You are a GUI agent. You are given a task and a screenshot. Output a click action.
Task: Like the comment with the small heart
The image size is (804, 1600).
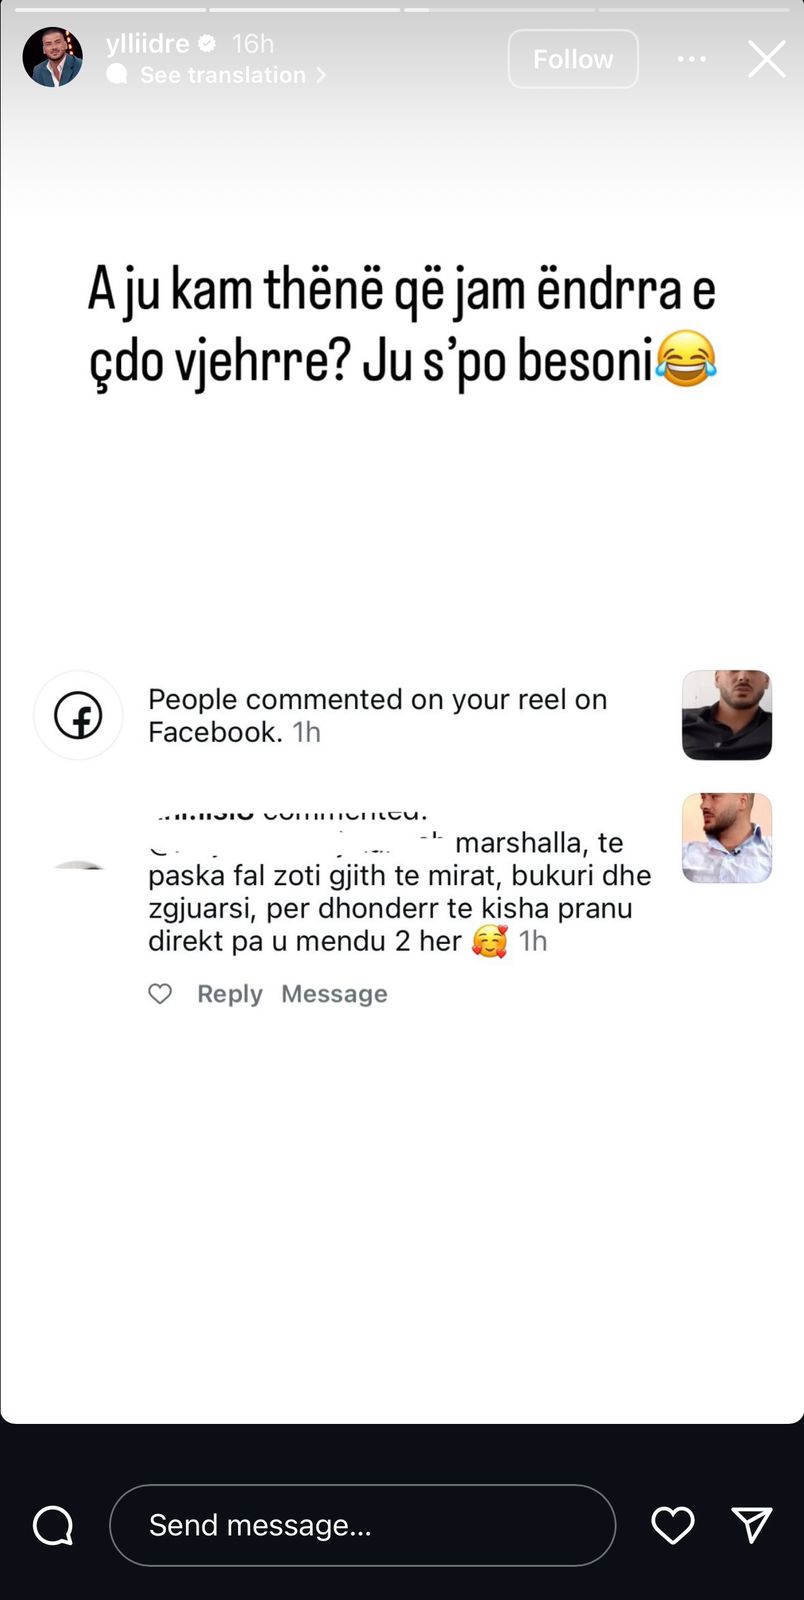coord(160,994)
